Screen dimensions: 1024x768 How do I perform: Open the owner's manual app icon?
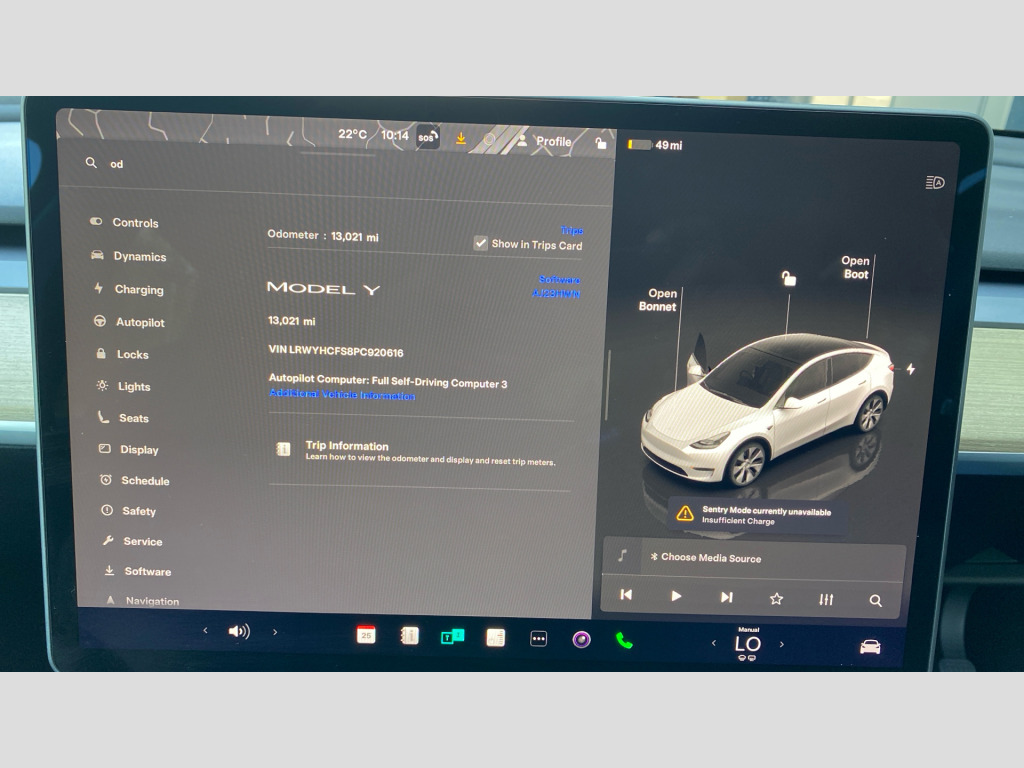(x=409, y=635)
